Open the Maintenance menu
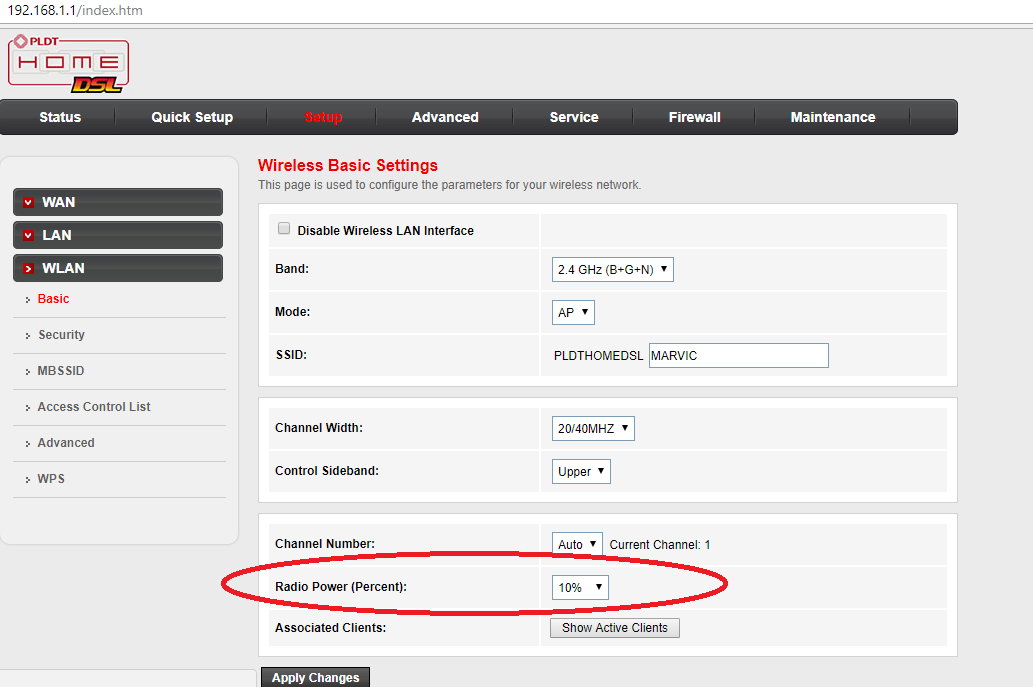The image size is (1033, 687). (x=833, y=117)
